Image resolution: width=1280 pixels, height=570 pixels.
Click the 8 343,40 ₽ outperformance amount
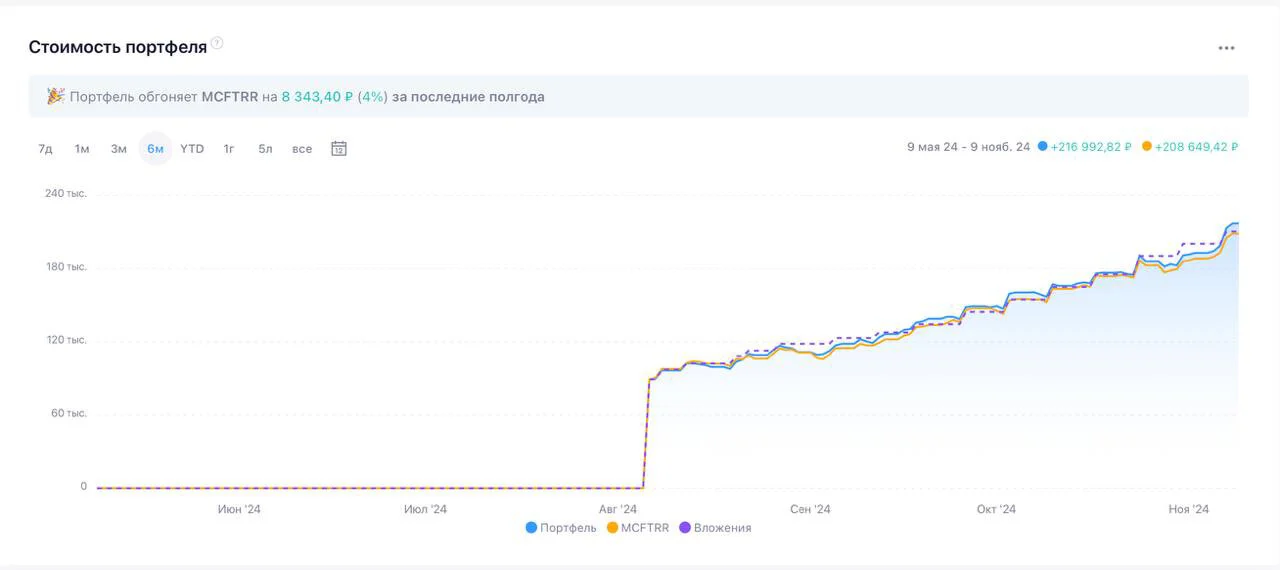coord(317,97)
